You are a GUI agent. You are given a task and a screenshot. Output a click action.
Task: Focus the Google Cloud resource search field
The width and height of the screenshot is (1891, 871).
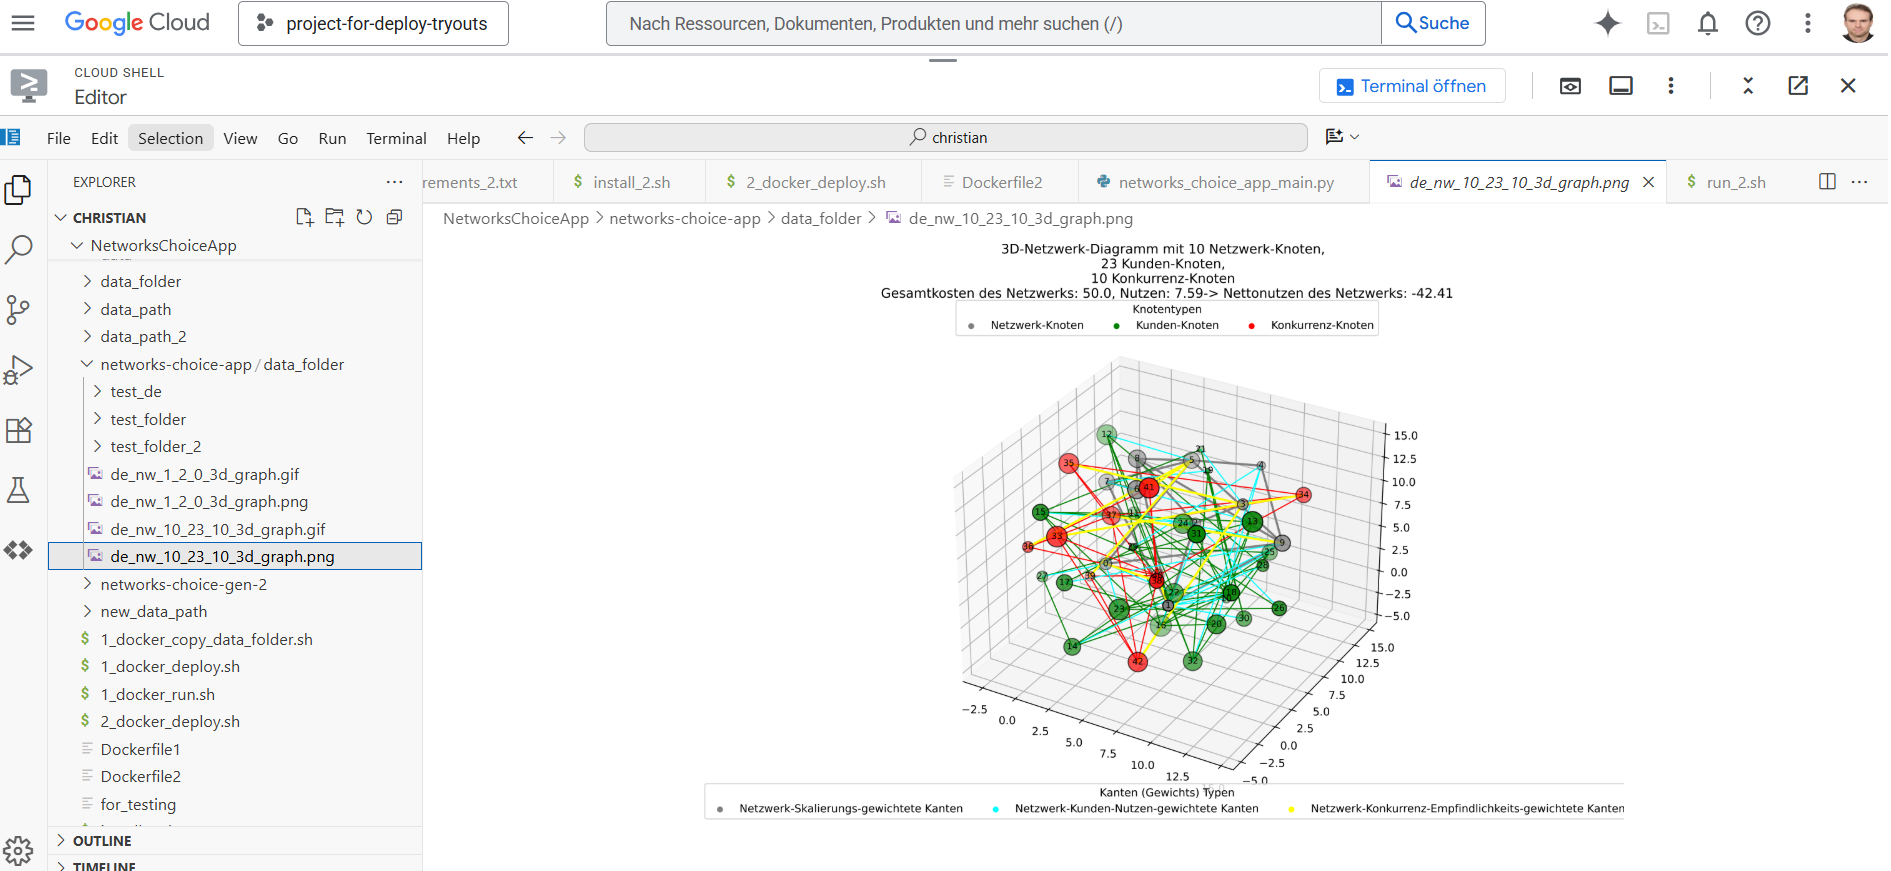[994, 23]
